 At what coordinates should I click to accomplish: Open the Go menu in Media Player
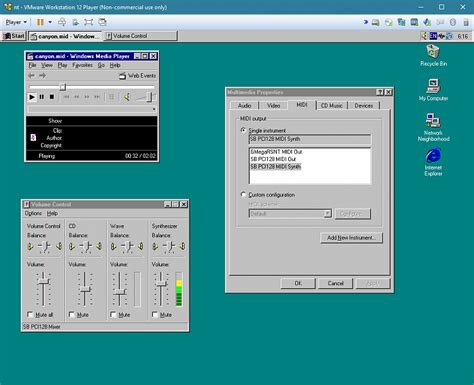click(101, 65)
